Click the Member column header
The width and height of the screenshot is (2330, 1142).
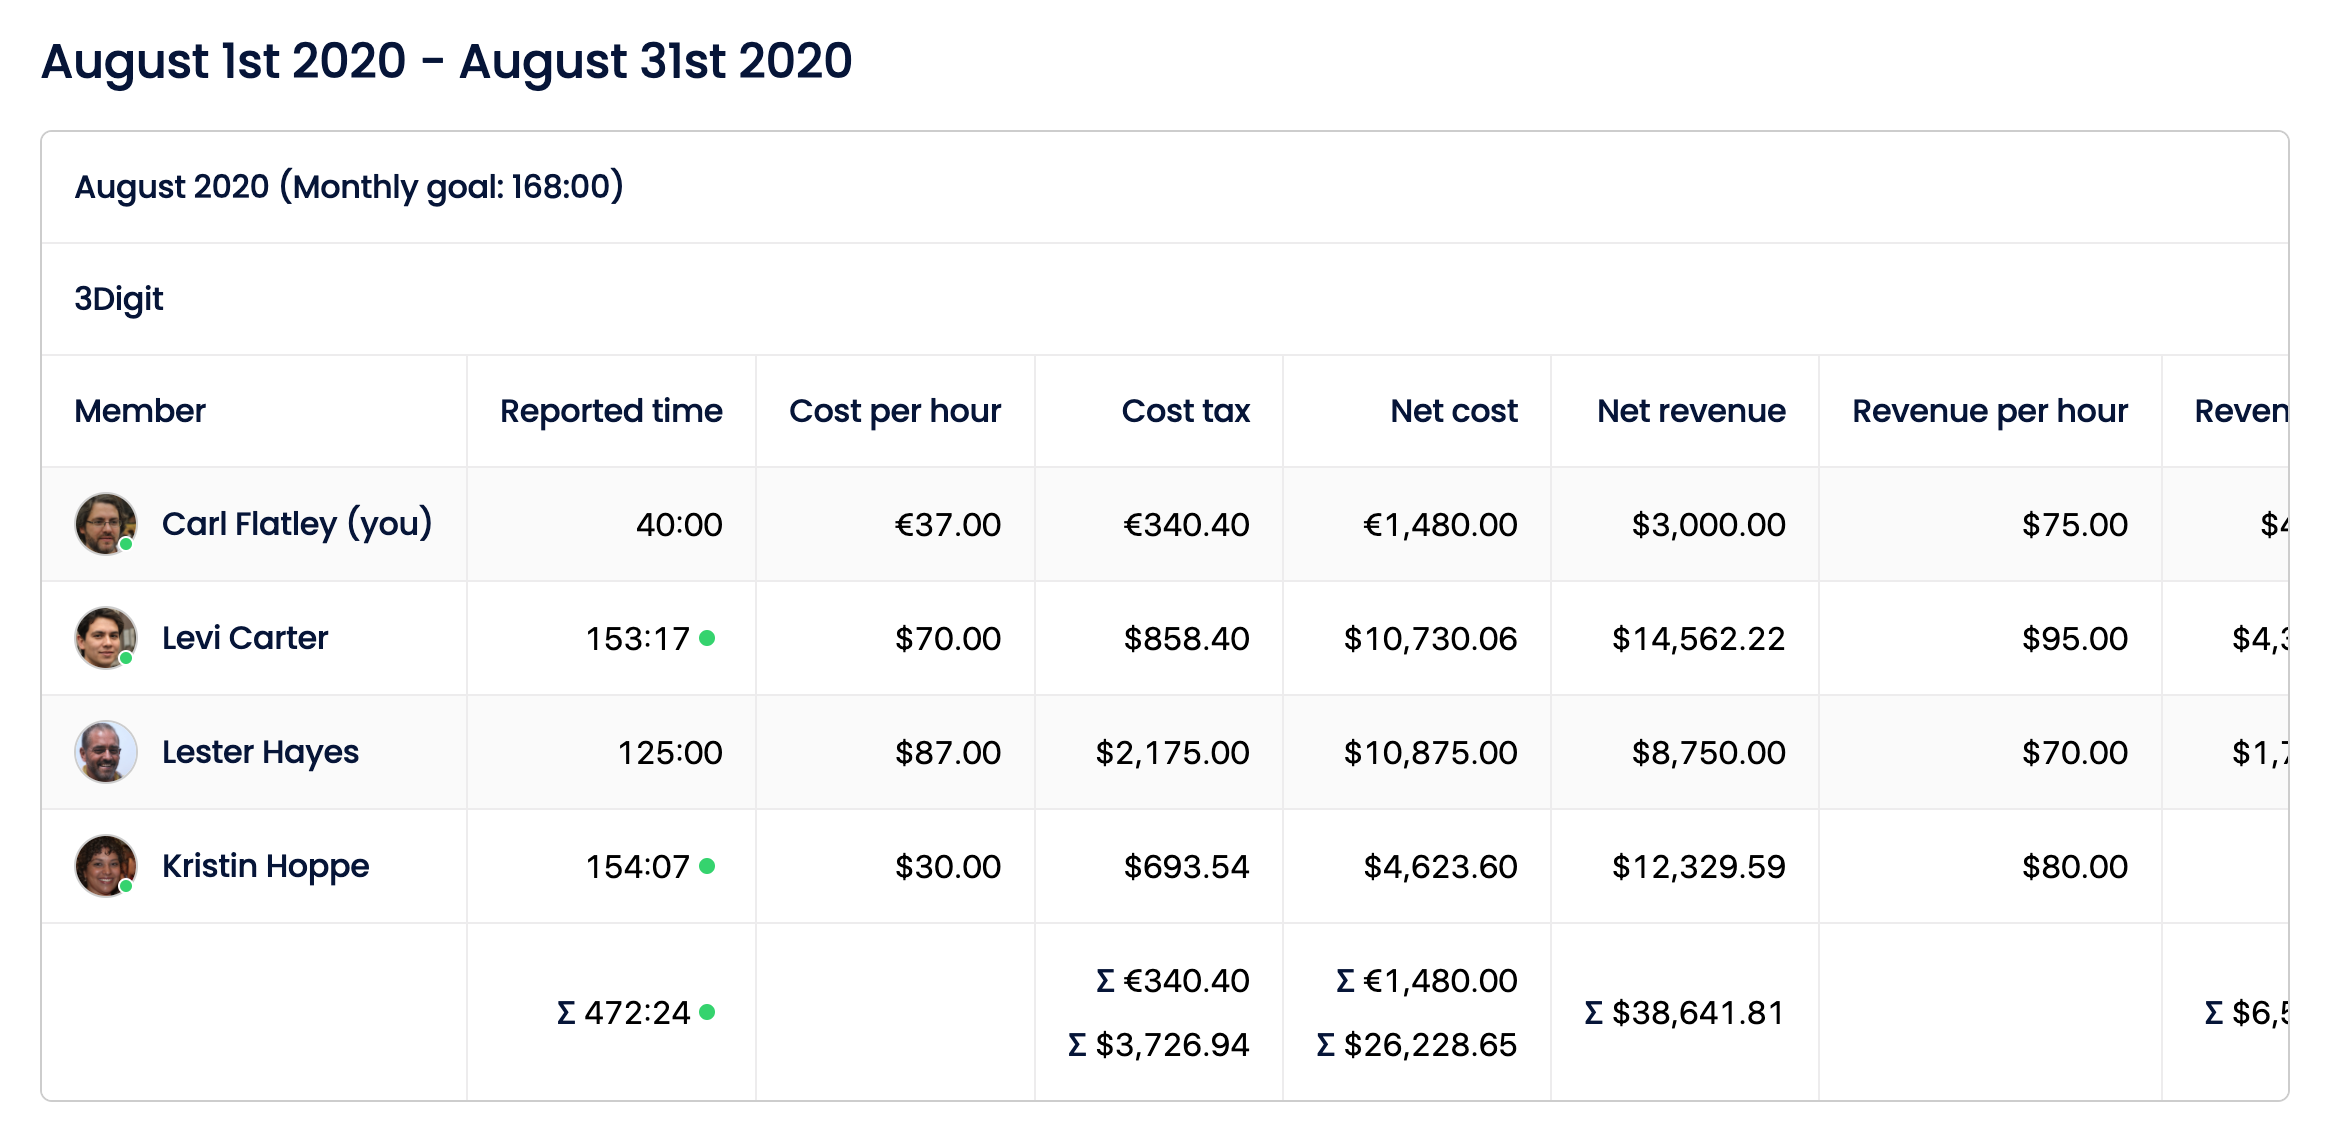[x=140, y=411]
